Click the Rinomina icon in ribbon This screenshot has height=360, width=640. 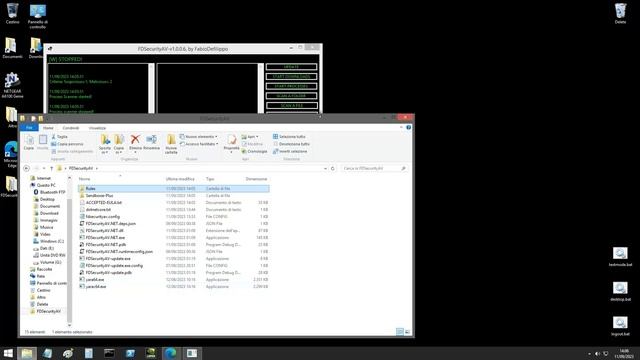pyautogui.click(x=151, y=142)
